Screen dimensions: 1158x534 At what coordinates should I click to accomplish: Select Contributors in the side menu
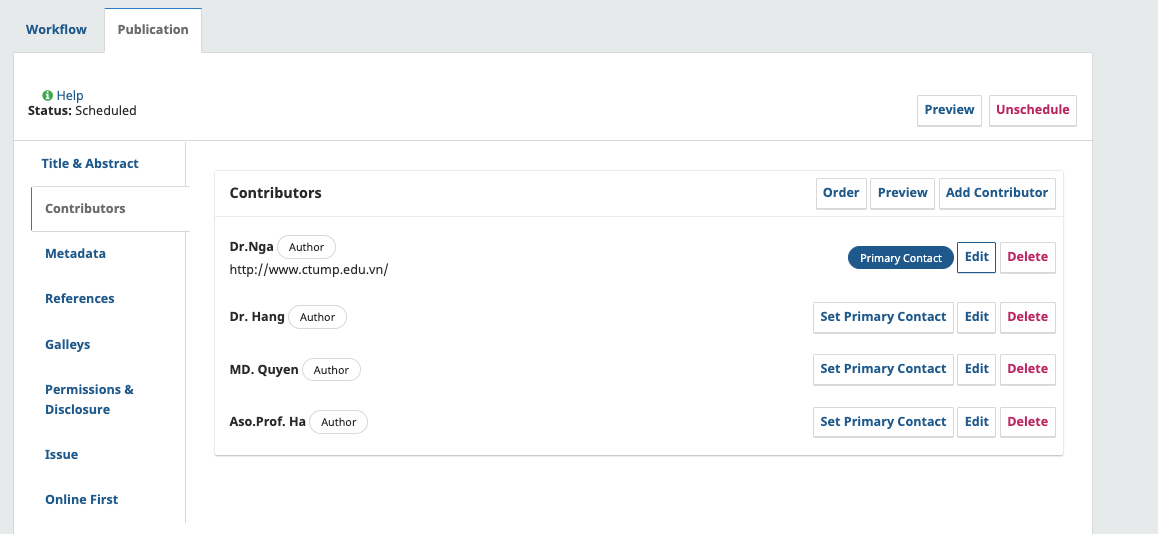85,209
